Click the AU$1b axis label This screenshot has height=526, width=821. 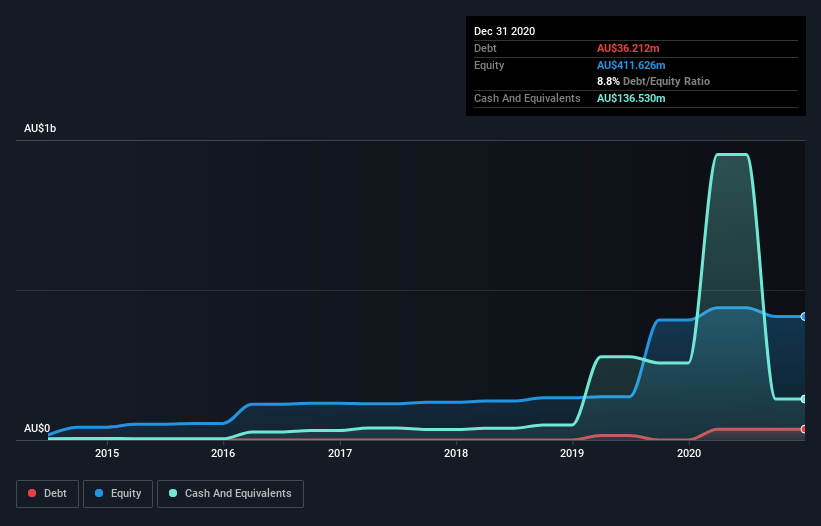point(40,128)
